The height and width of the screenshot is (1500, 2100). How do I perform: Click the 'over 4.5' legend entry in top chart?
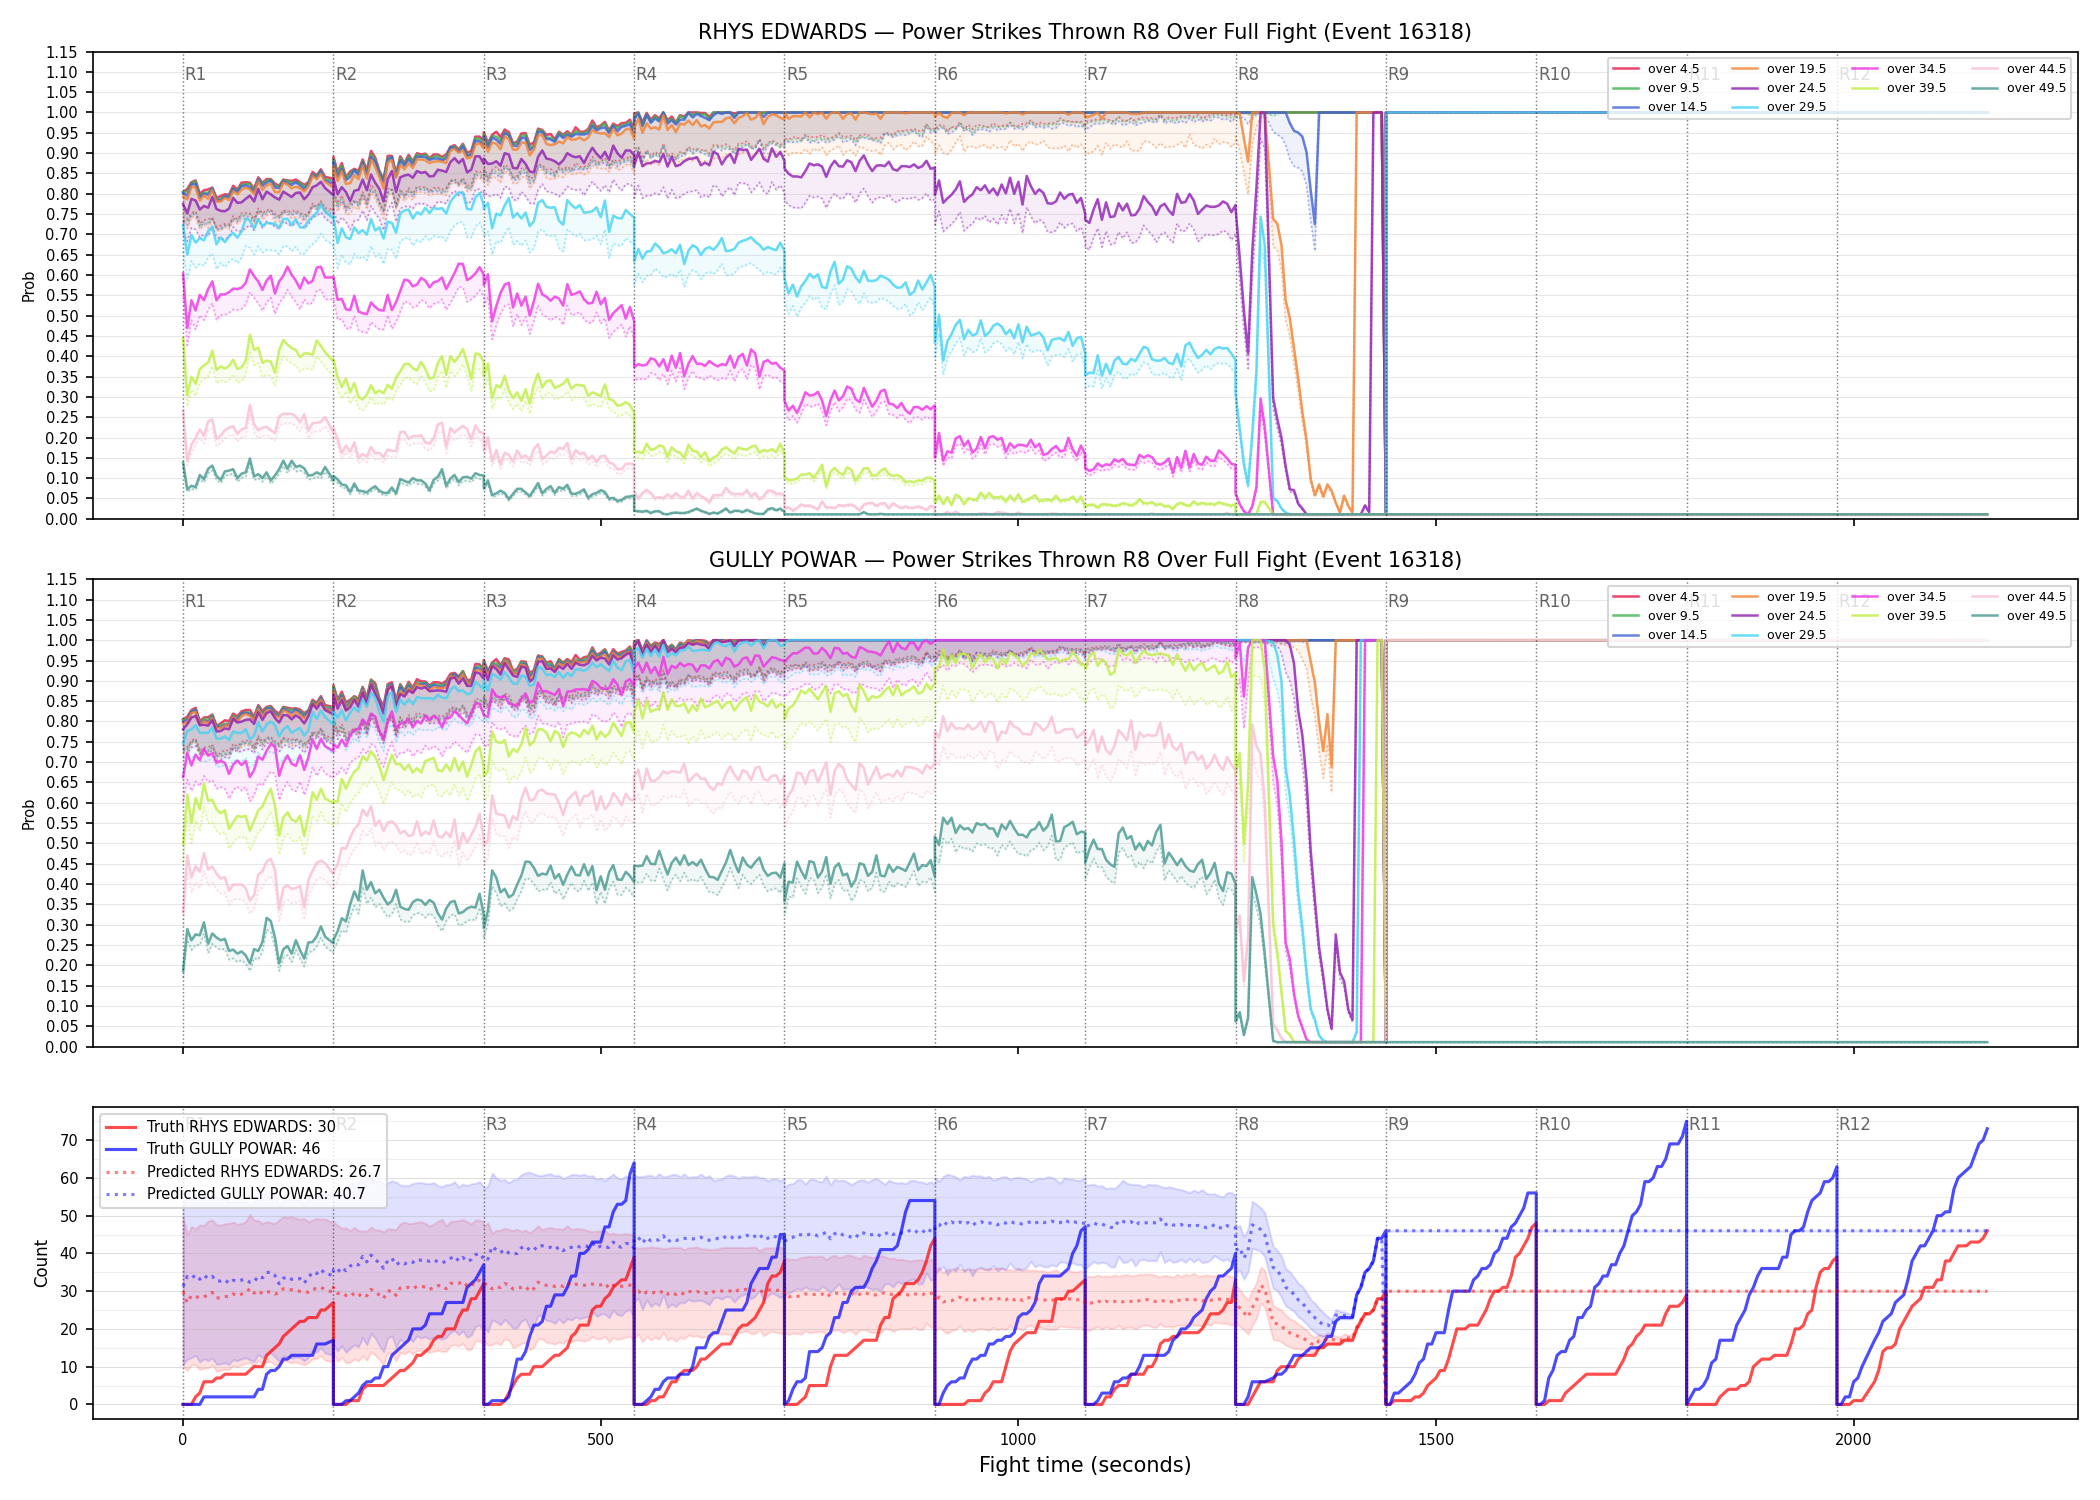point(1656,69)
